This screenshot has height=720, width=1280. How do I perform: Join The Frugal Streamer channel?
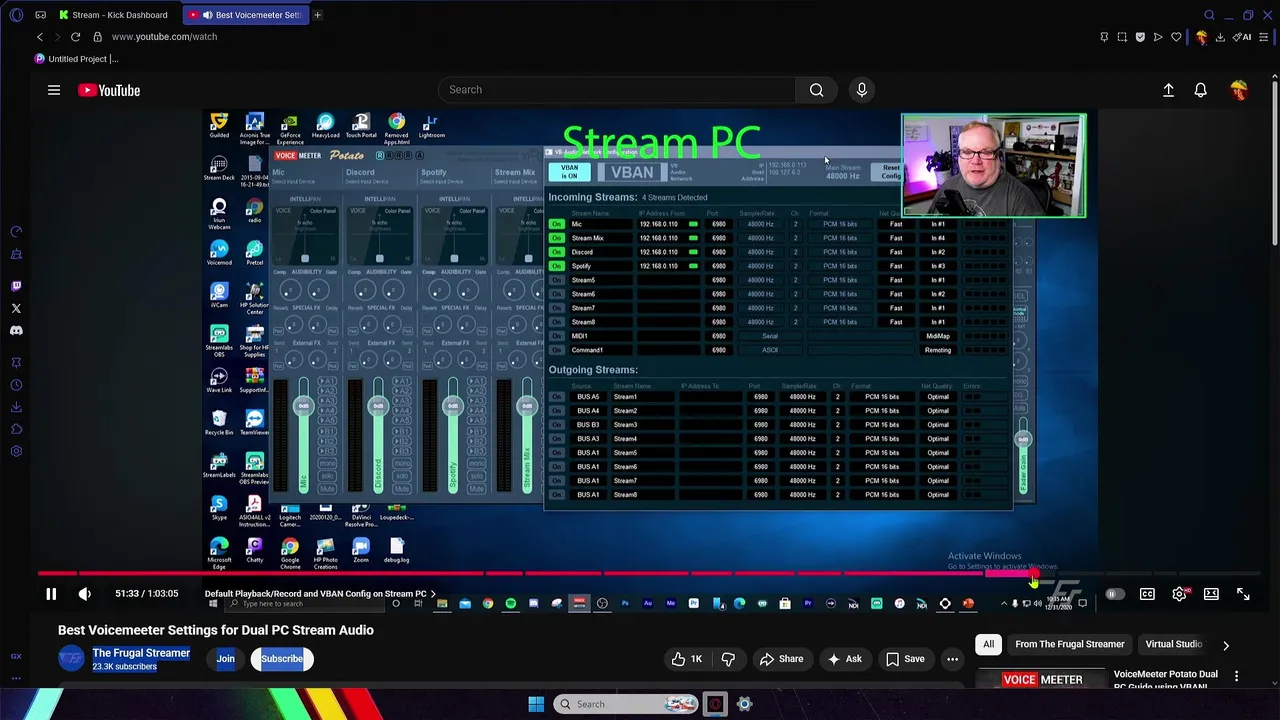(226, 659)
